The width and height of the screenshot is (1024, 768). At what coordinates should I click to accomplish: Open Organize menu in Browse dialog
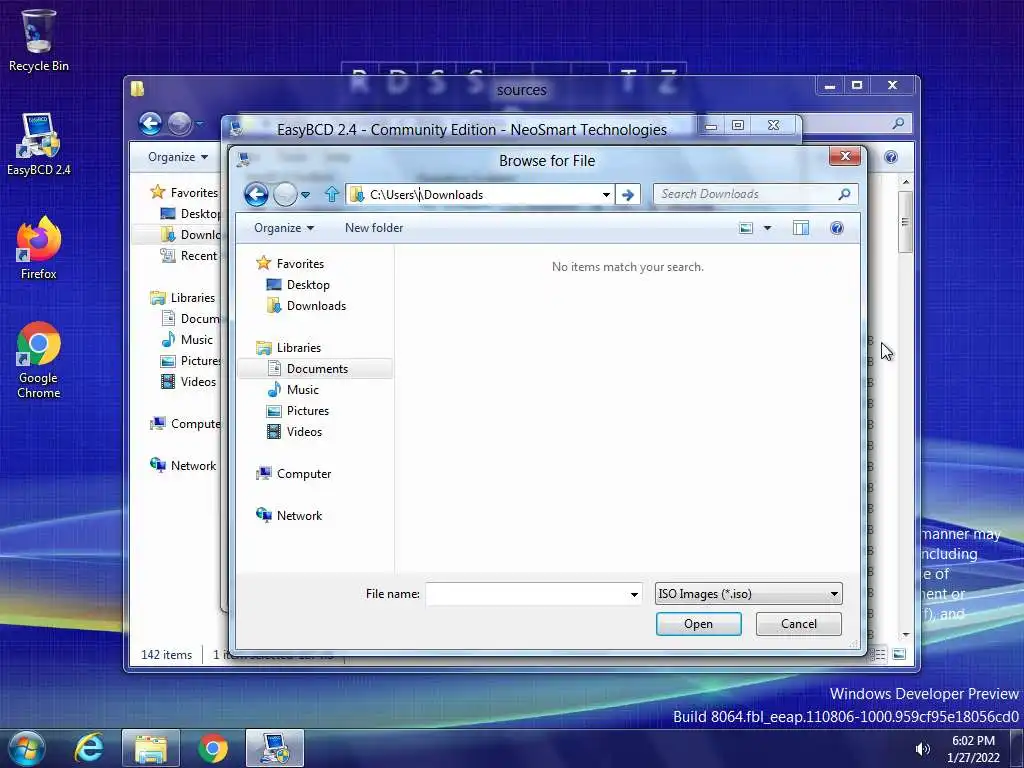tap(284, 228)
